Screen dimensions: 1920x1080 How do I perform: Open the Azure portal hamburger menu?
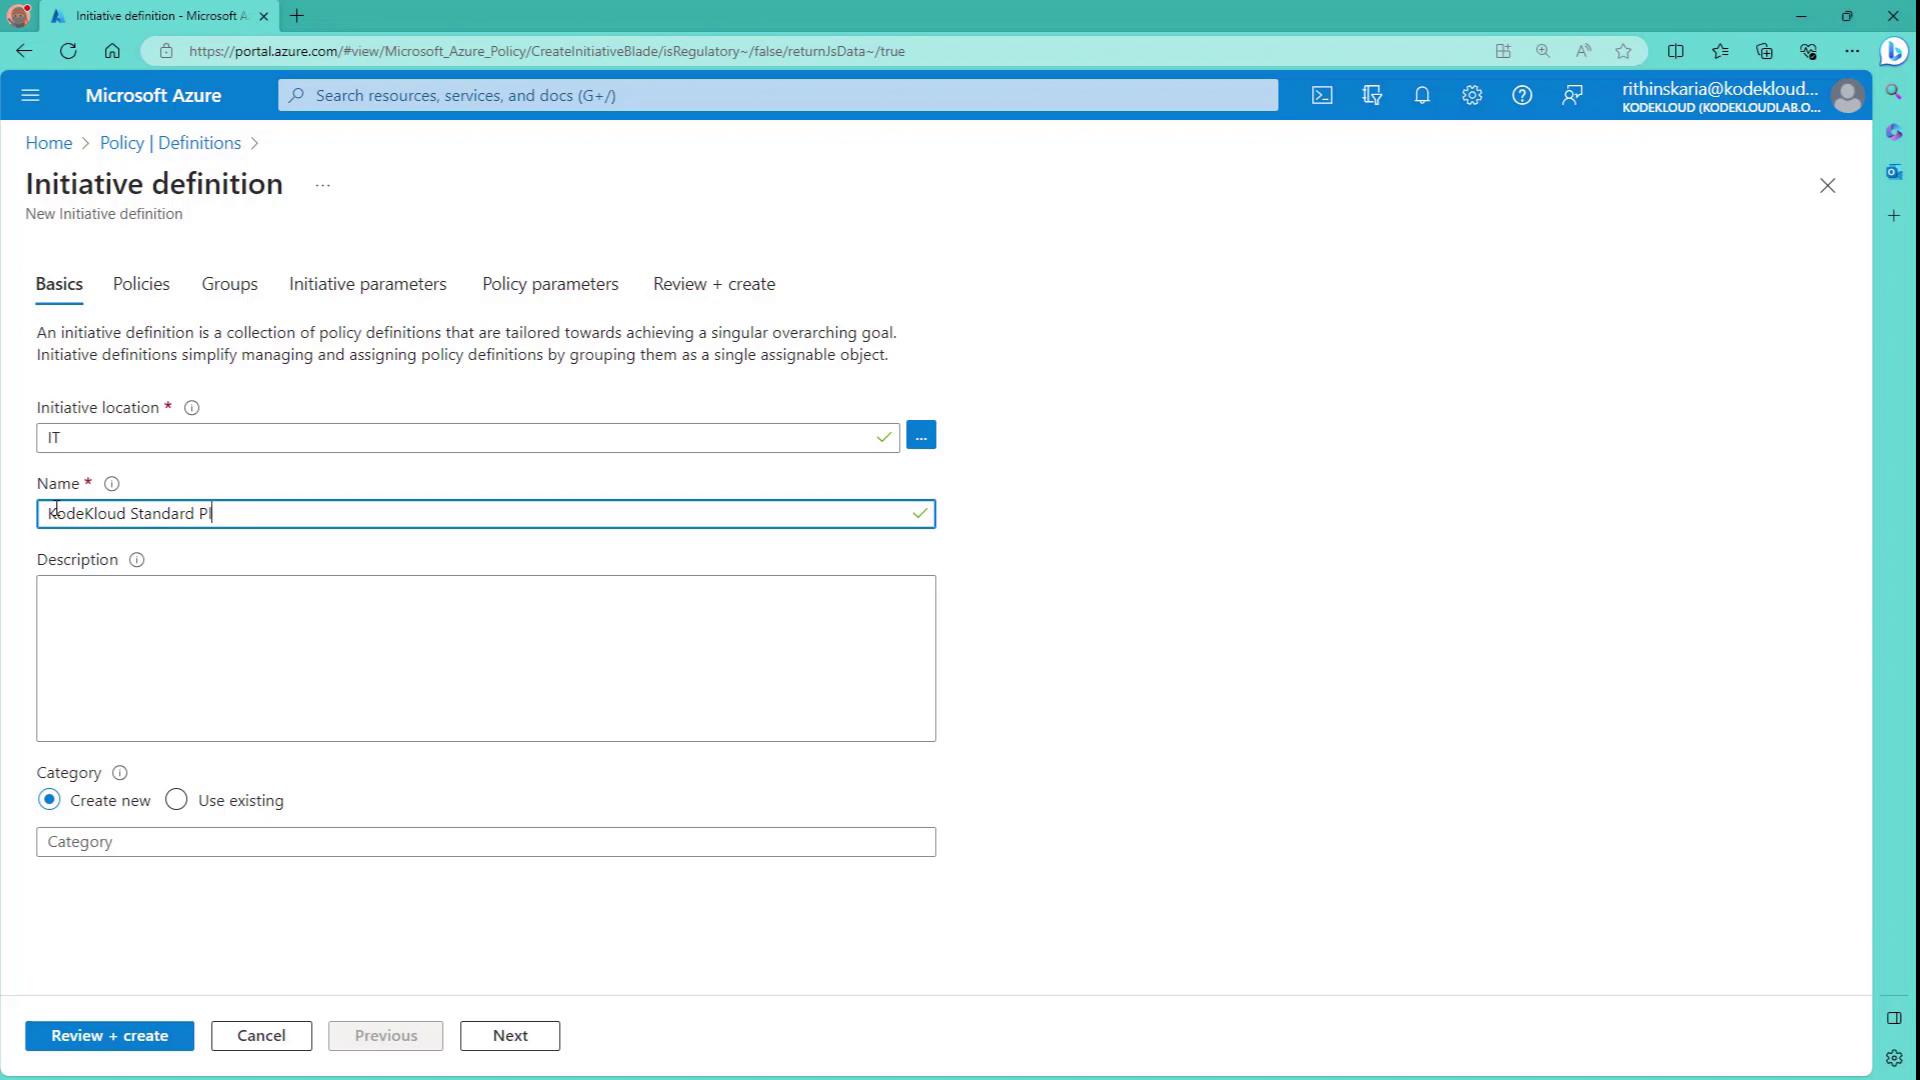tap(30, 96)
